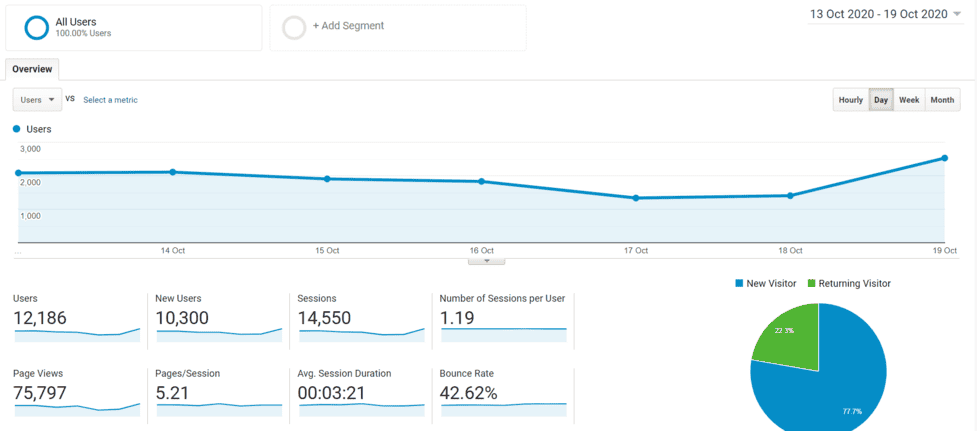Click the 19 Oct data point on chart
The width and height of the screenshot is (977, 431).
(x=945, y=158)
